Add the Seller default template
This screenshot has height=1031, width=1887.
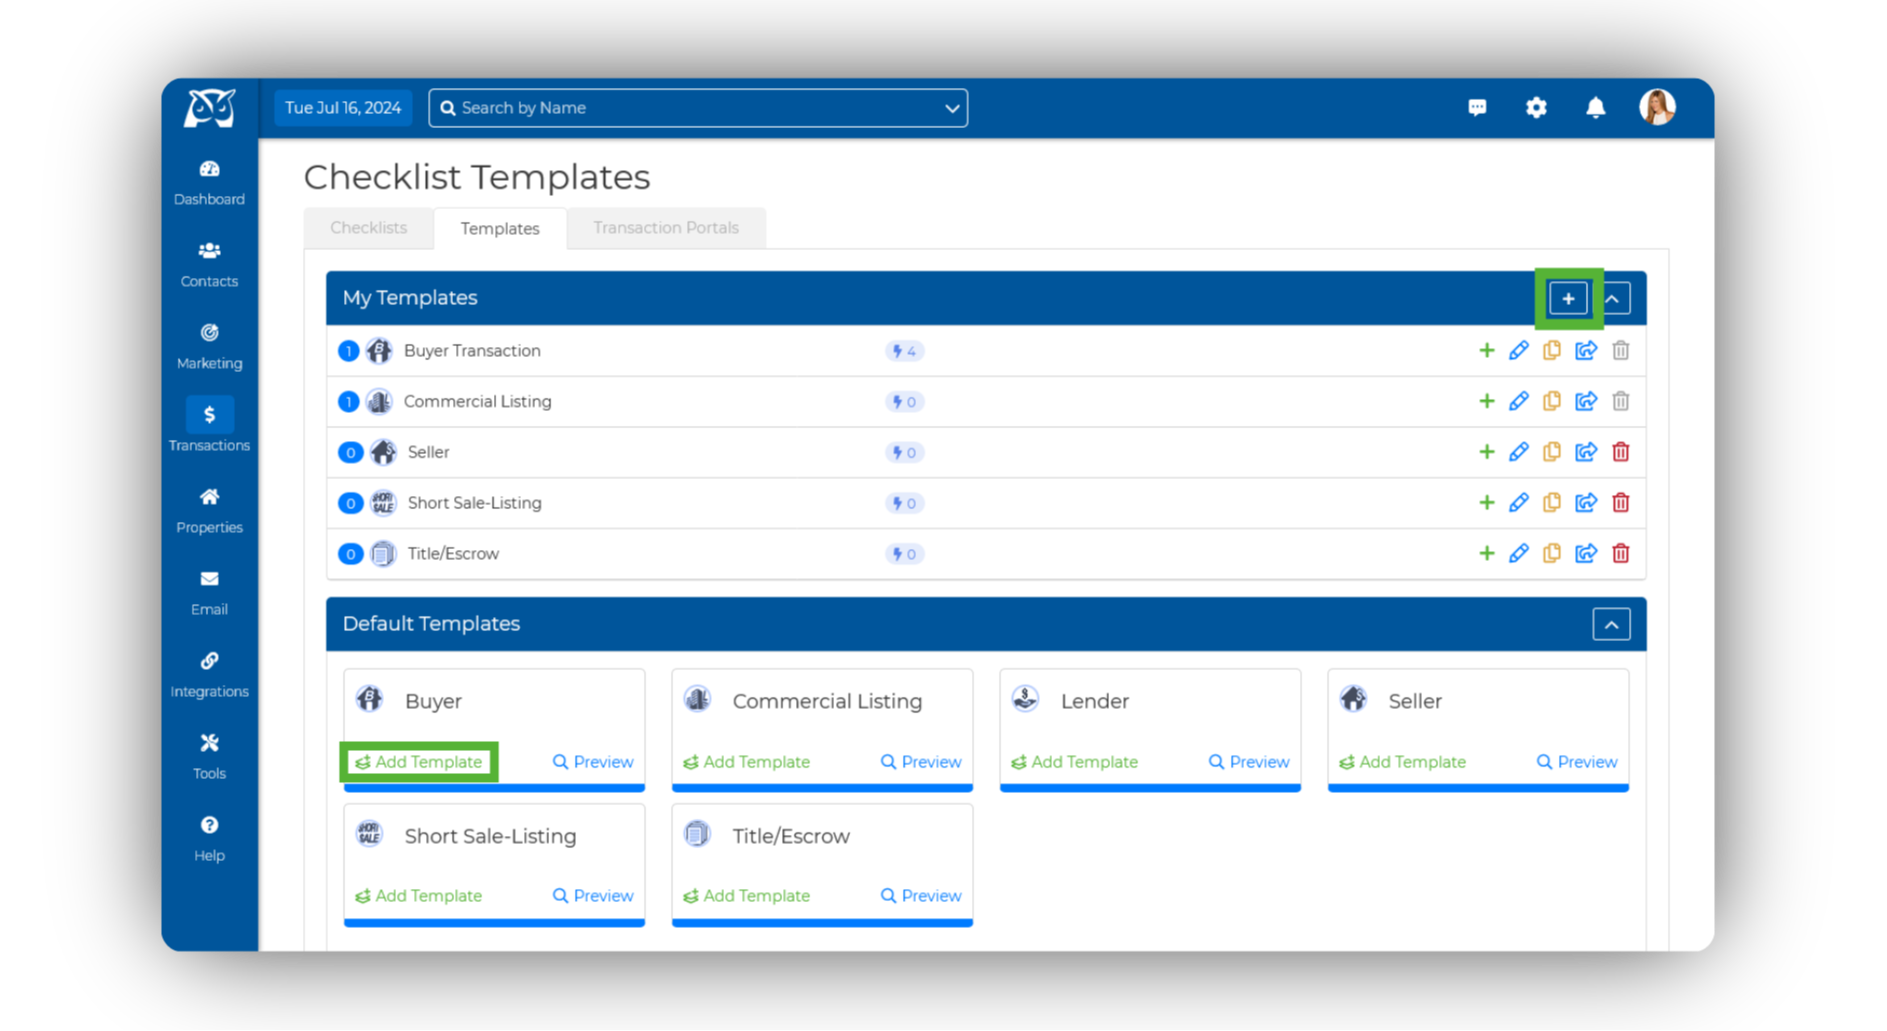click(1403, 762)
